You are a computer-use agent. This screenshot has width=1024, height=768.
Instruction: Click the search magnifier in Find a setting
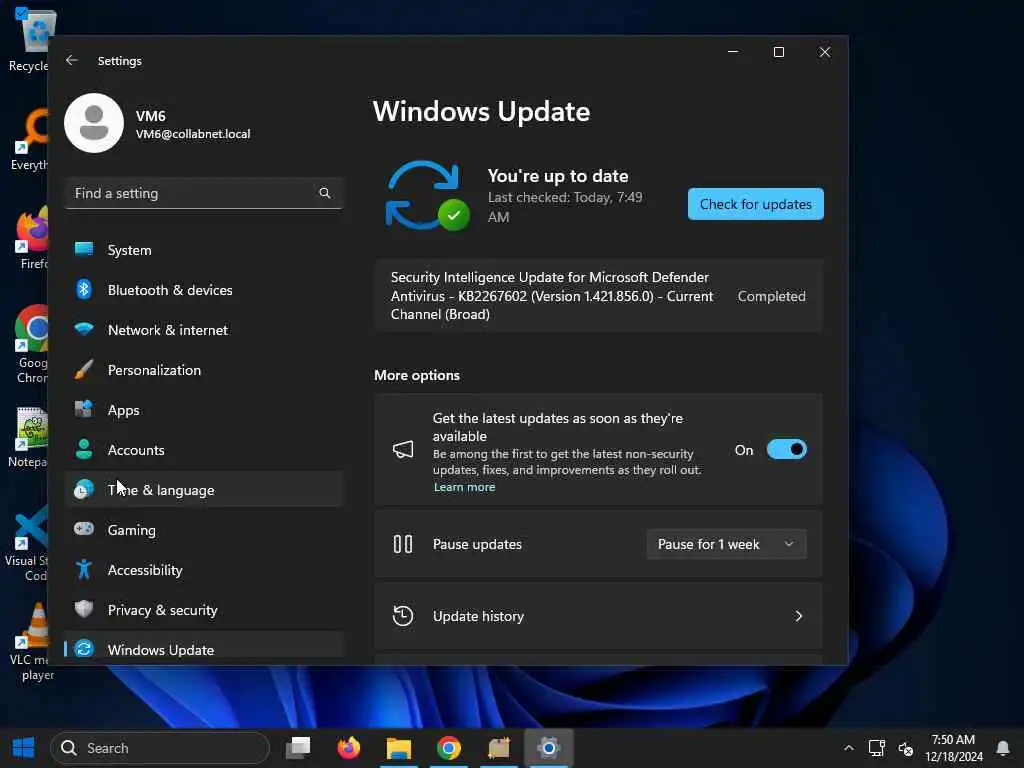325,193
